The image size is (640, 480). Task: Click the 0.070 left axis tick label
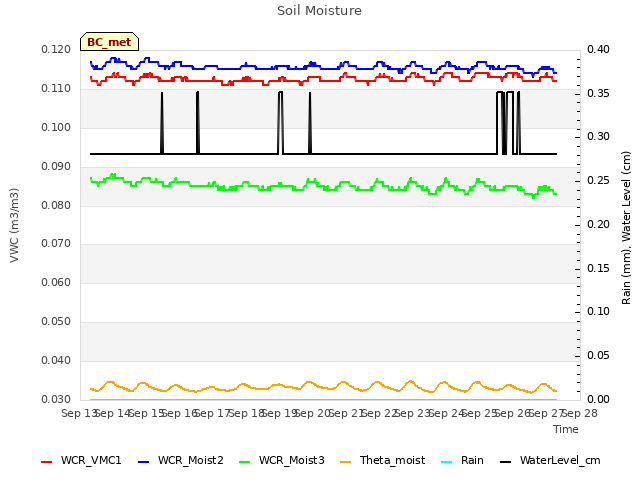tap(56, 244)
